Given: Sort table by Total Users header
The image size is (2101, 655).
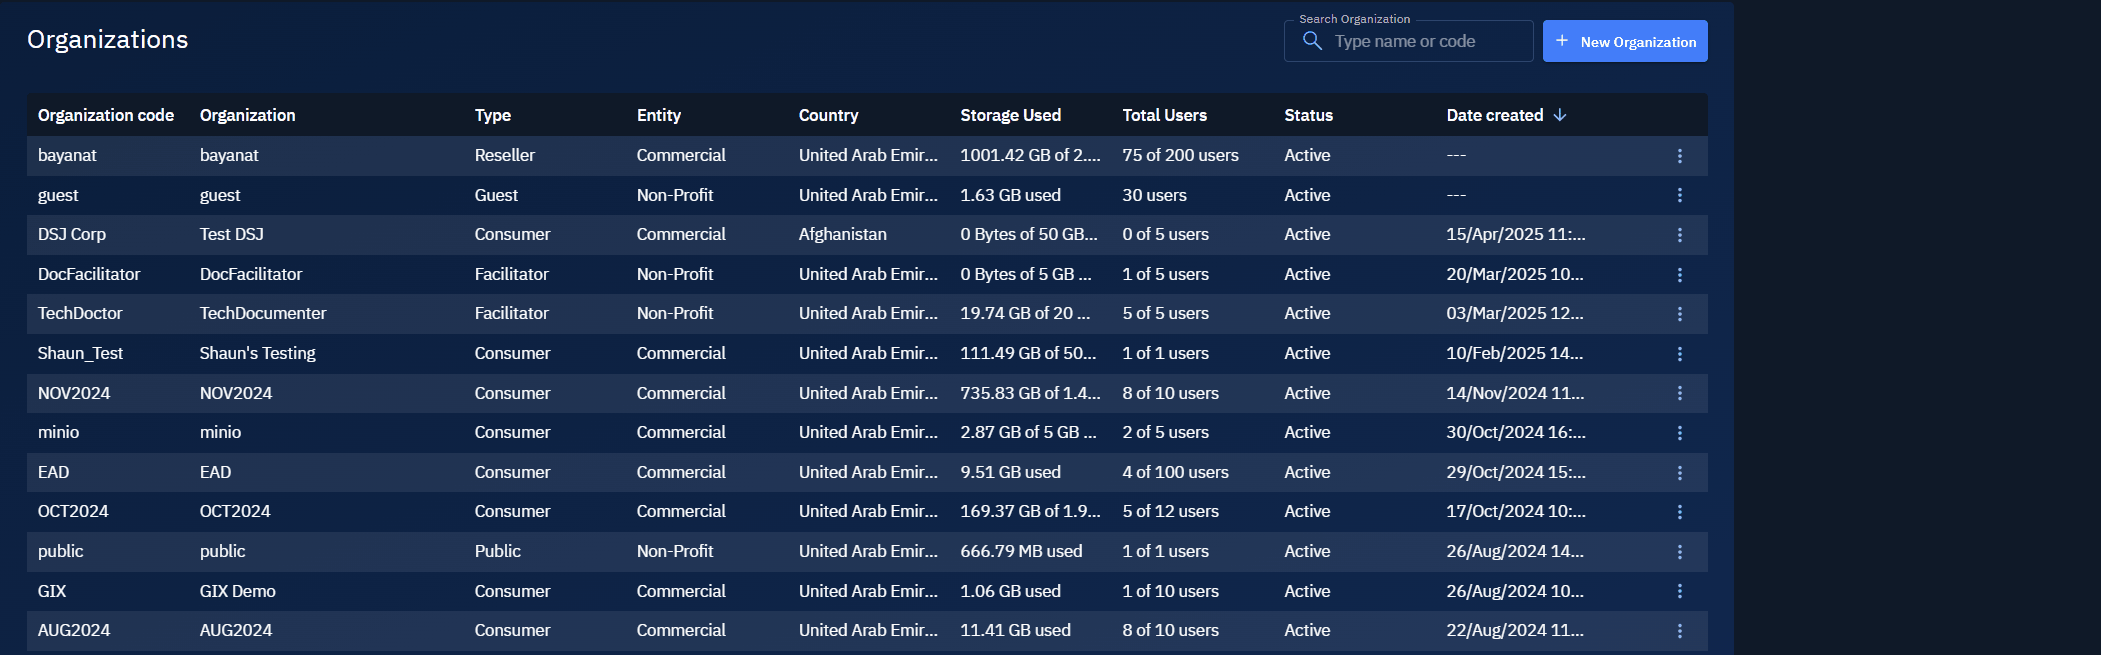Looking at the screenshot, I should tap(1164, 115).
